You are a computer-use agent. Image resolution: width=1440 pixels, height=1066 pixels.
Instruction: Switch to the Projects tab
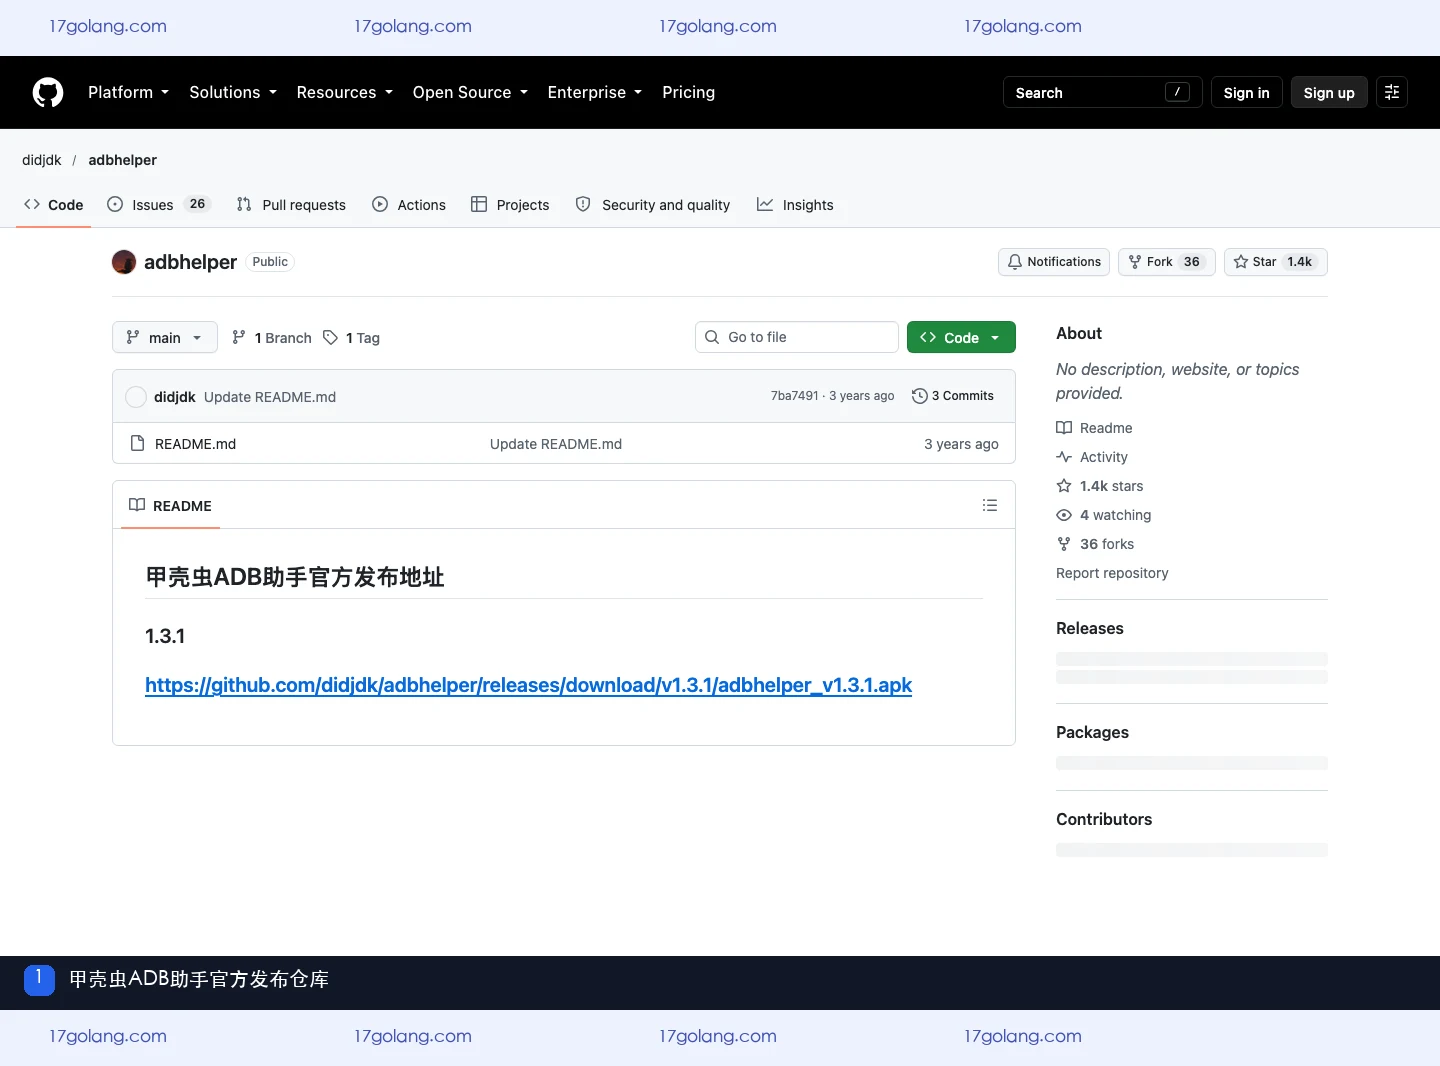510,205
